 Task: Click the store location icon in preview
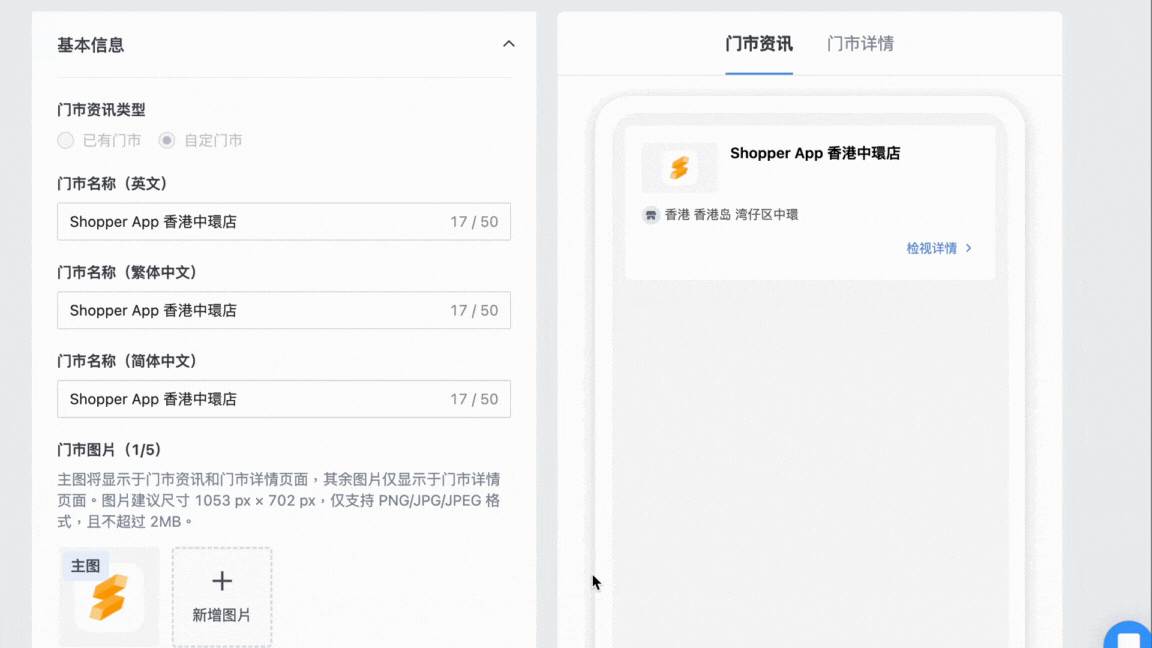[650, 215]
